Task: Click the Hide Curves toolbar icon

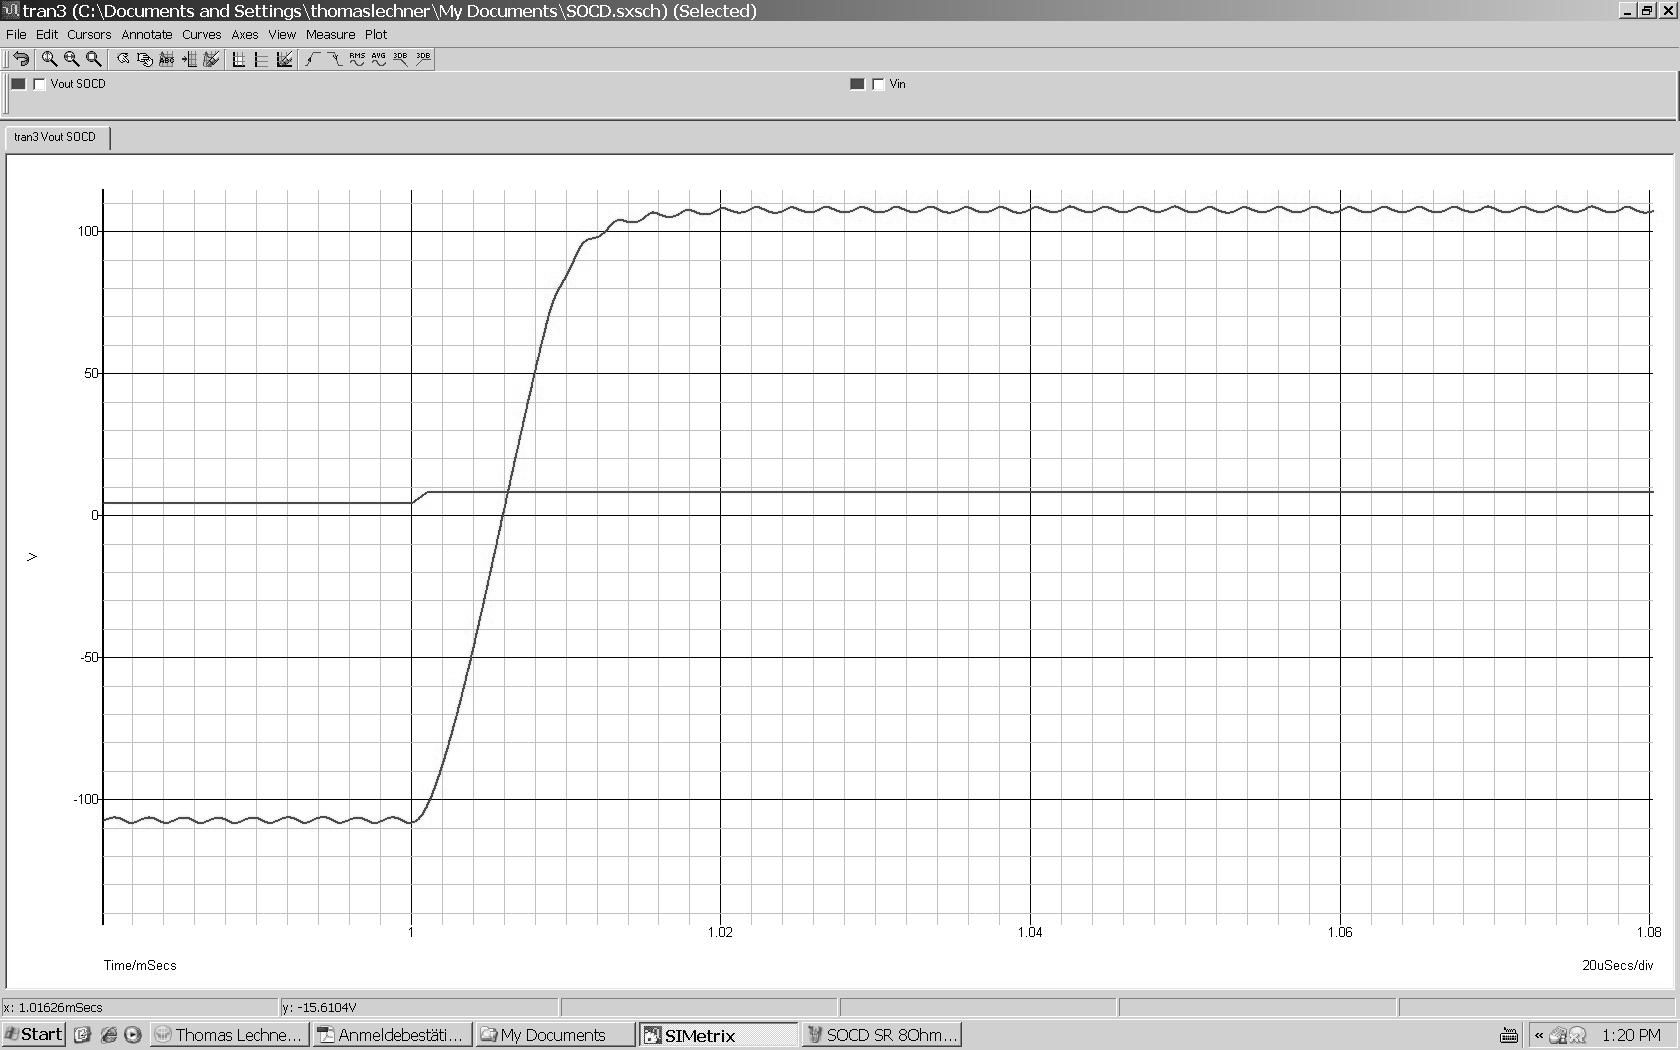Action: click(123, 59)
